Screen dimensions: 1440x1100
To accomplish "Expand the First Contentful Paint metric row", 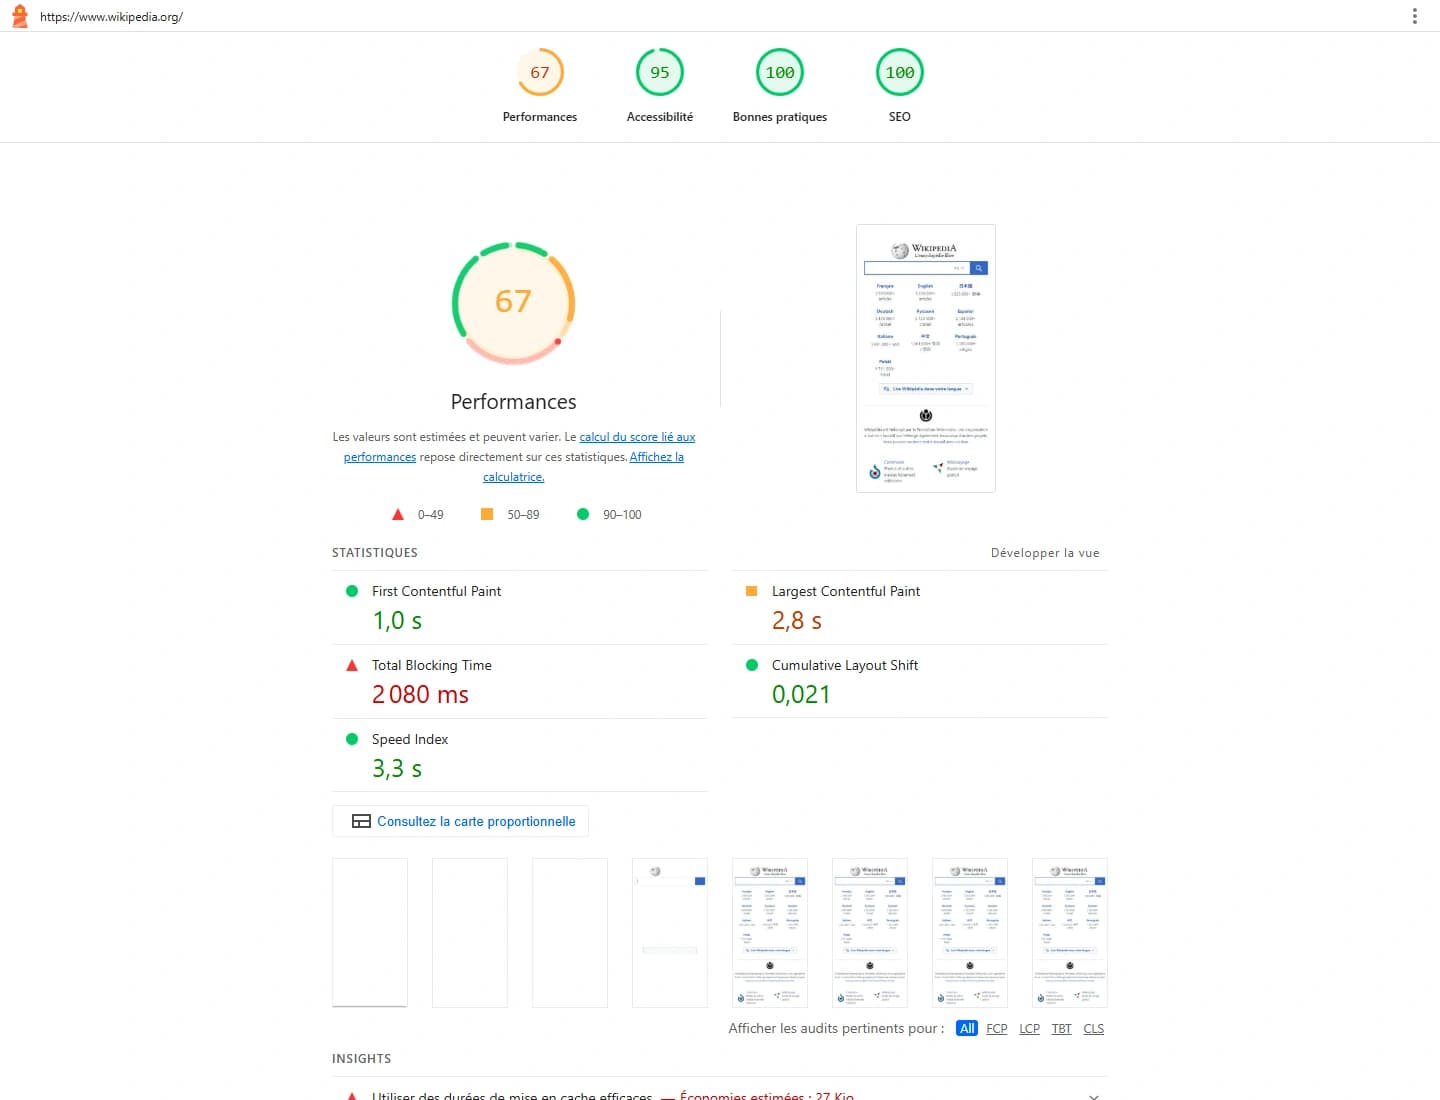I will click(x=520, y=607).
